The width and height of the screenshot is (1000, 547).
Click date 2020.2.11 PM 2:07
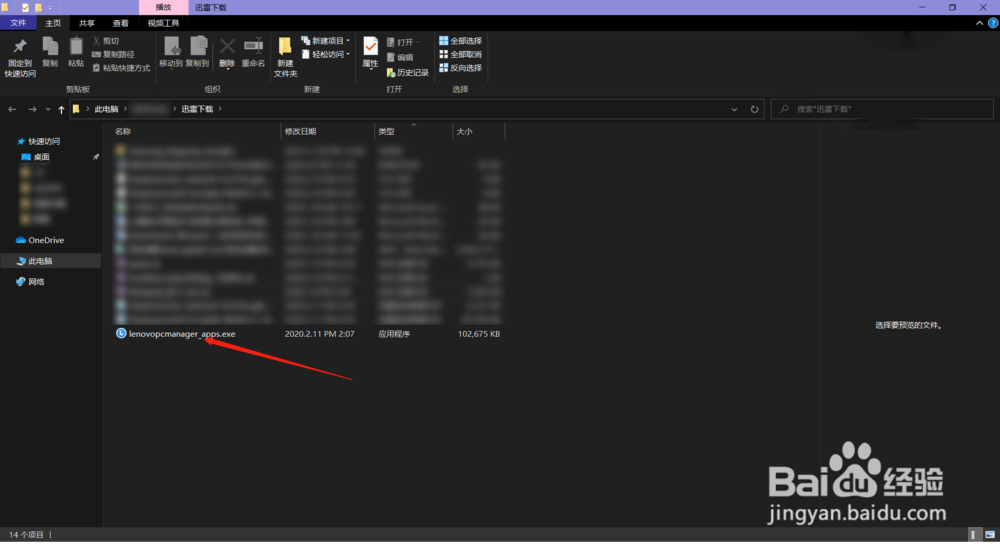(x=320, y=334)
